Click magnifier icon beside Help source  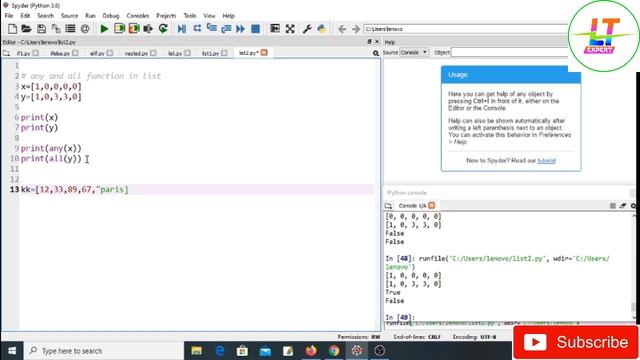coord(376,53)
